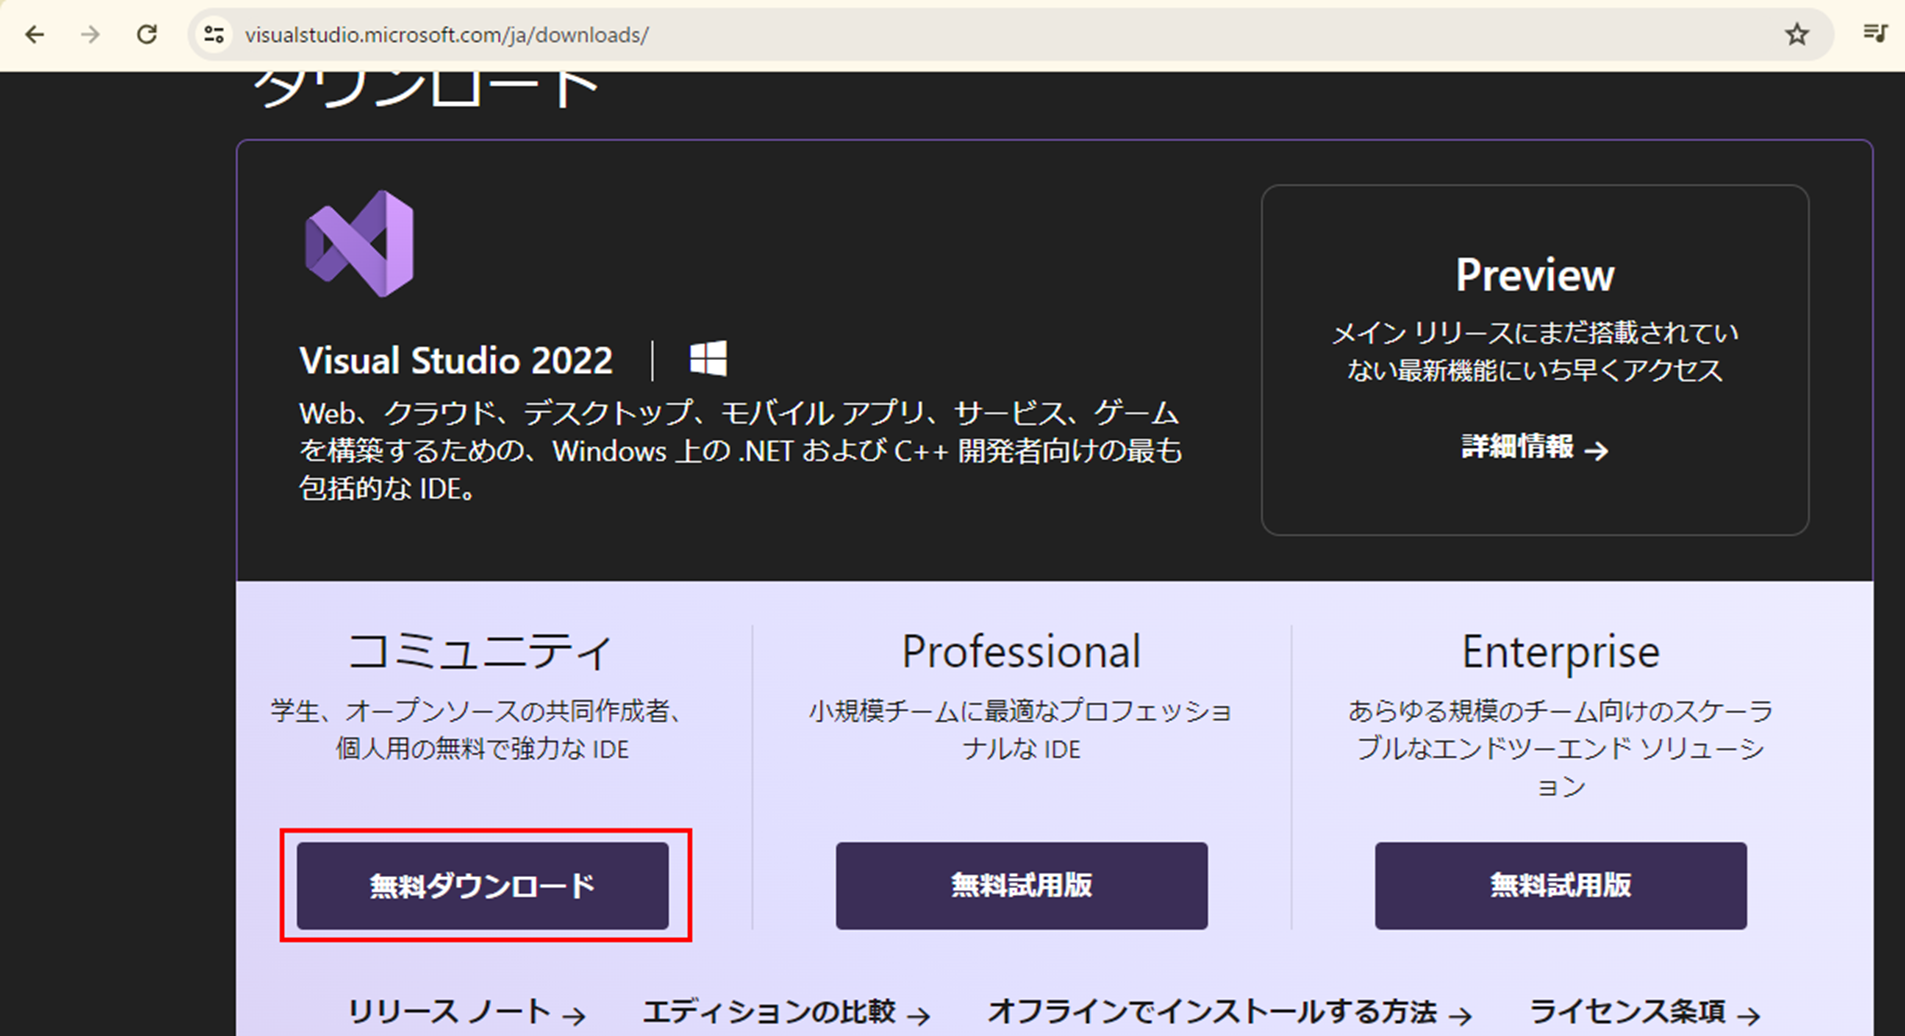
Task: Open the site permissions icon in address bar
Action: click(x=213, y=34)
